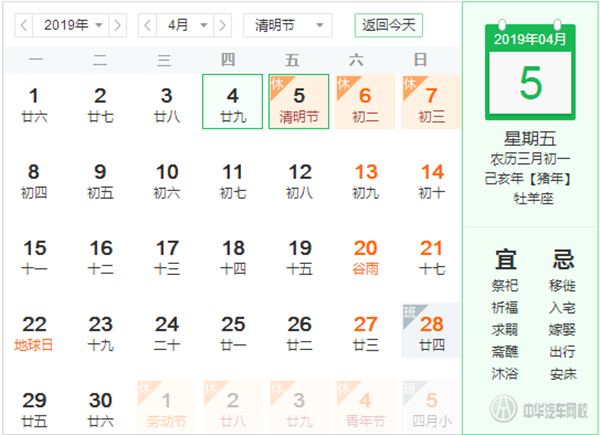The width and height of the screenshot is (600, 435).
Task: Click the next year arrow
Action: tap(119, 24)
